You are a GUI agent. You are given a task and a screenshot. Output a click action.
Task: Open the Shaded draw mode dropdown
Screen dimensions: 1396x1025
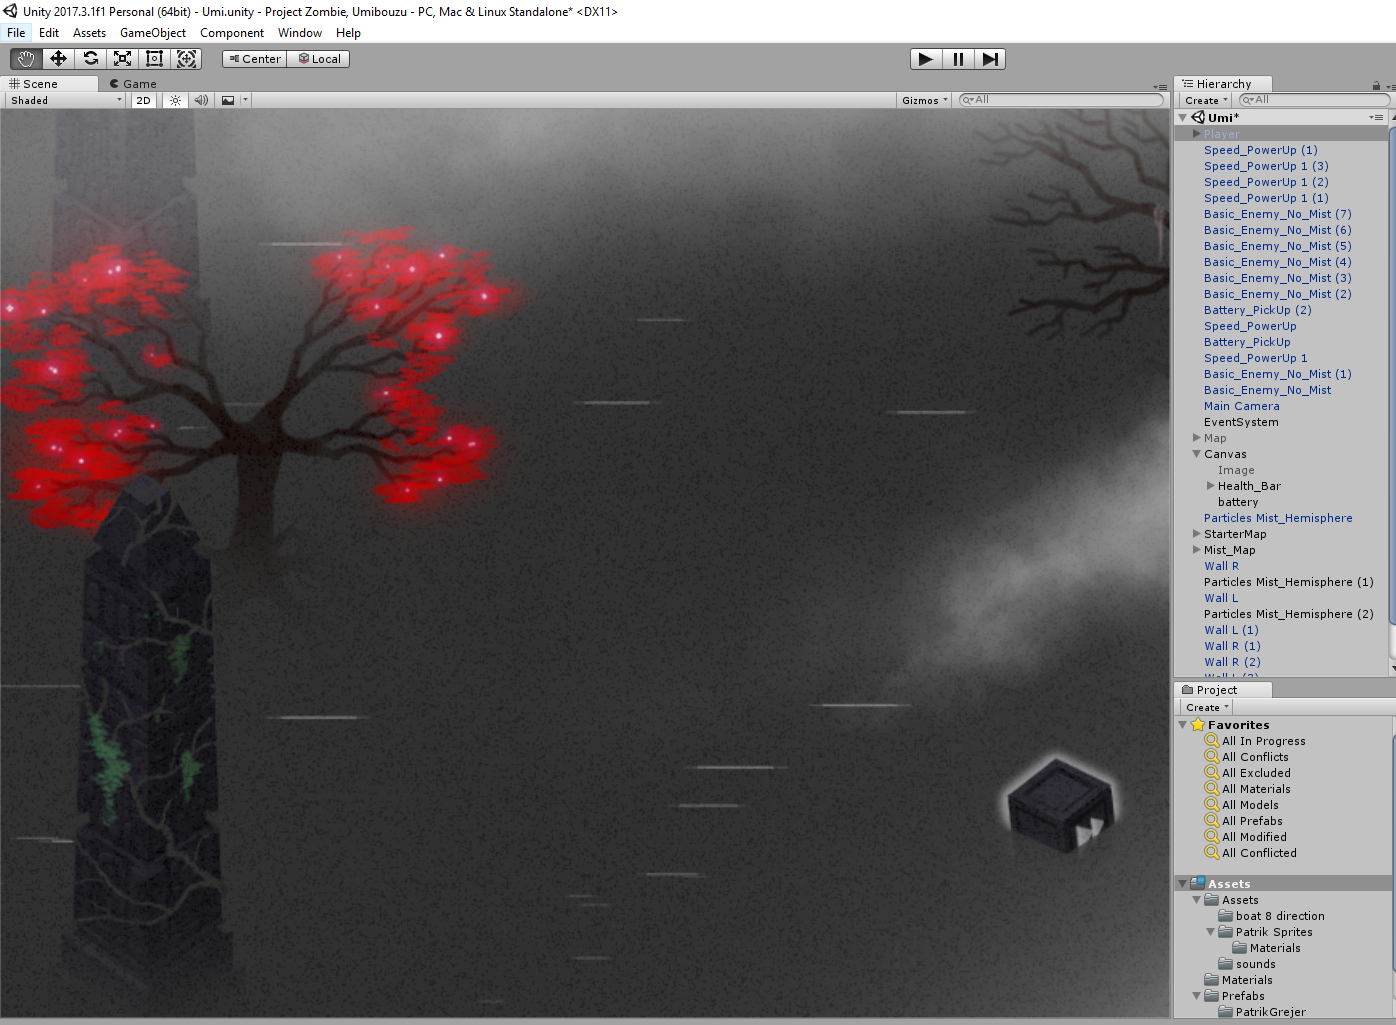65,100
